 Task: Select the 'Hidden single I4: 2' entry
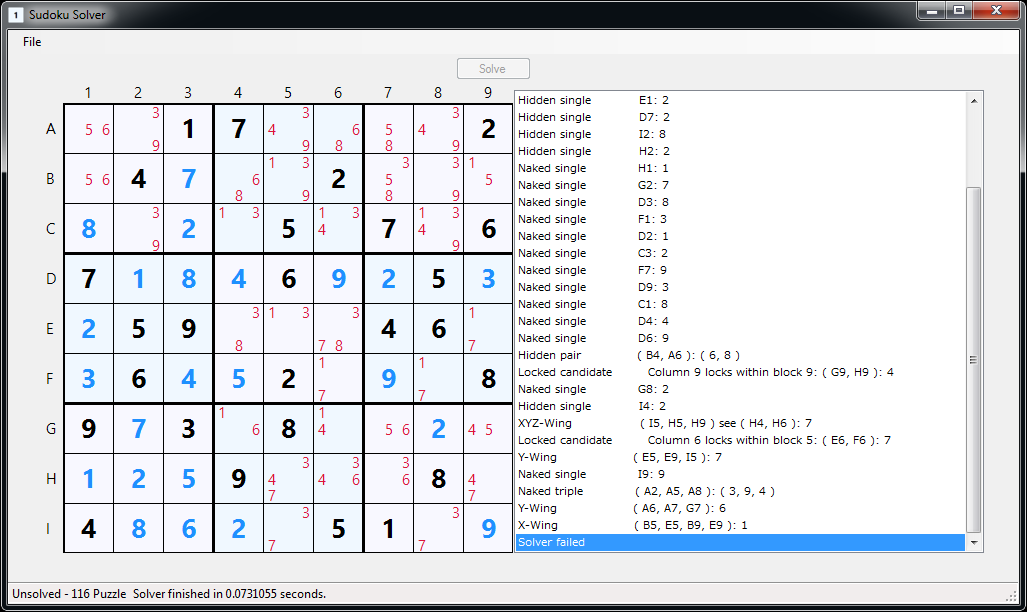coord(740,406)
